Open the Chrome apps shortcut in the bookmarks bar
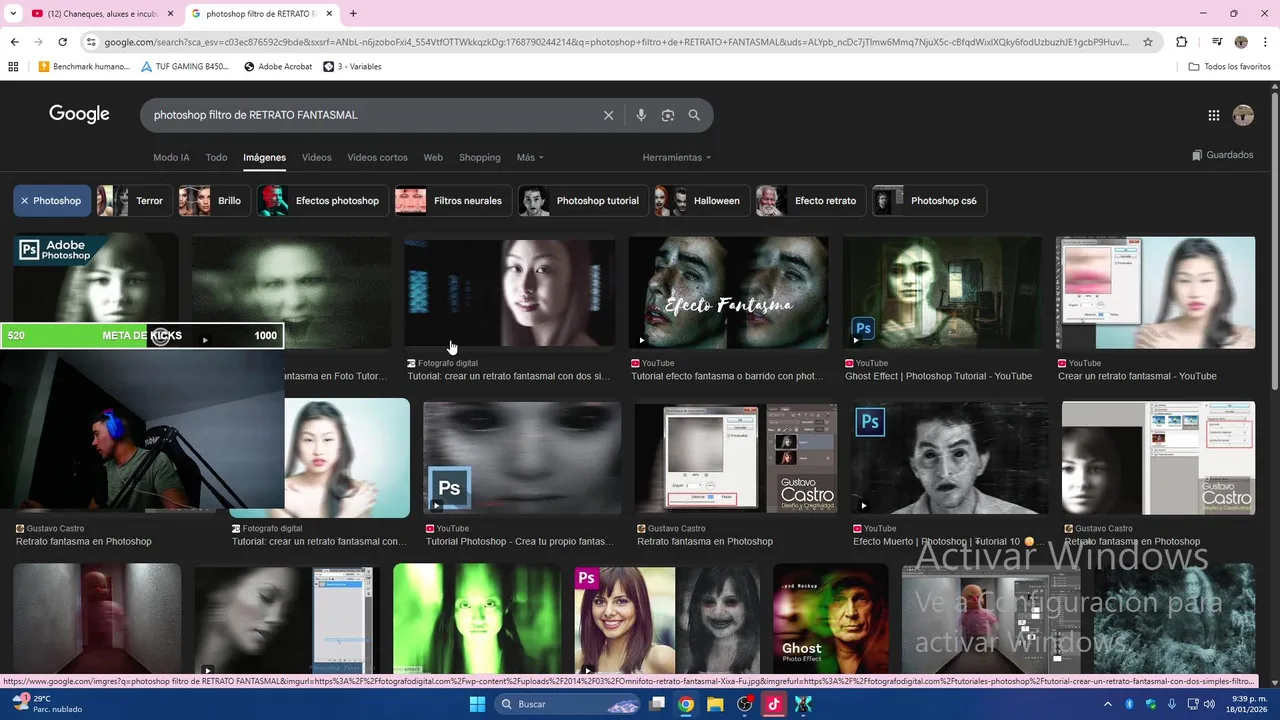The height and width of the screenshot is (720, 1280). 13,67
